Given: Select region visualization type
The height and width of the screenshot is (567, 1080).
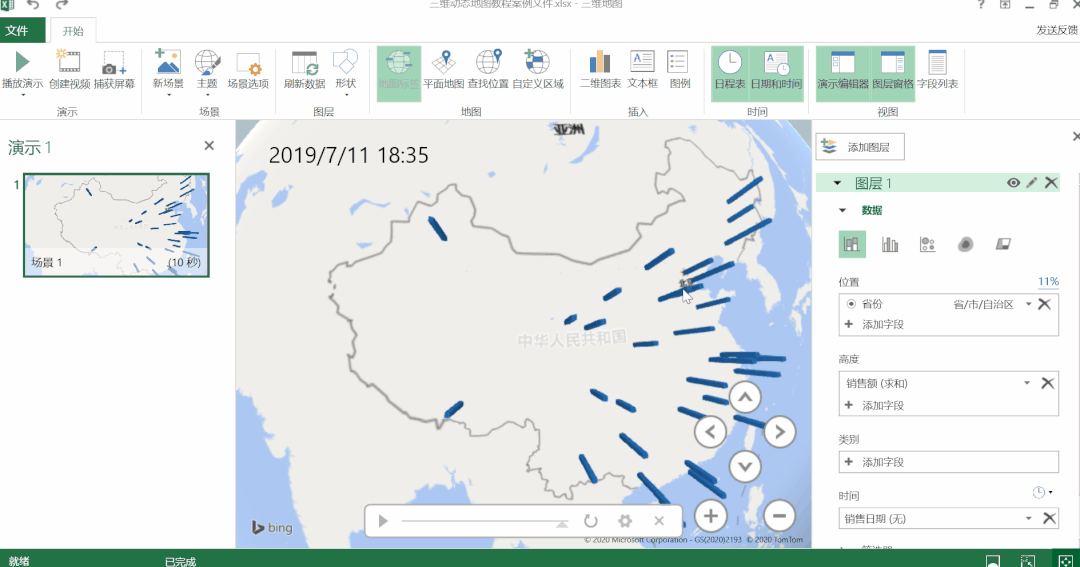Looking at the screenshot, I should pos(1003,244).
